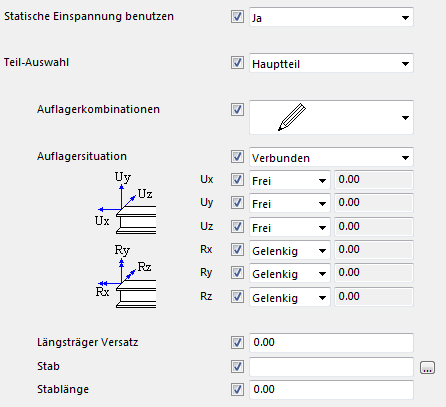Focus the Stablänge value field
Viewport: 446px width, 407px height.
pyautogui.click(x=331, y=390)
